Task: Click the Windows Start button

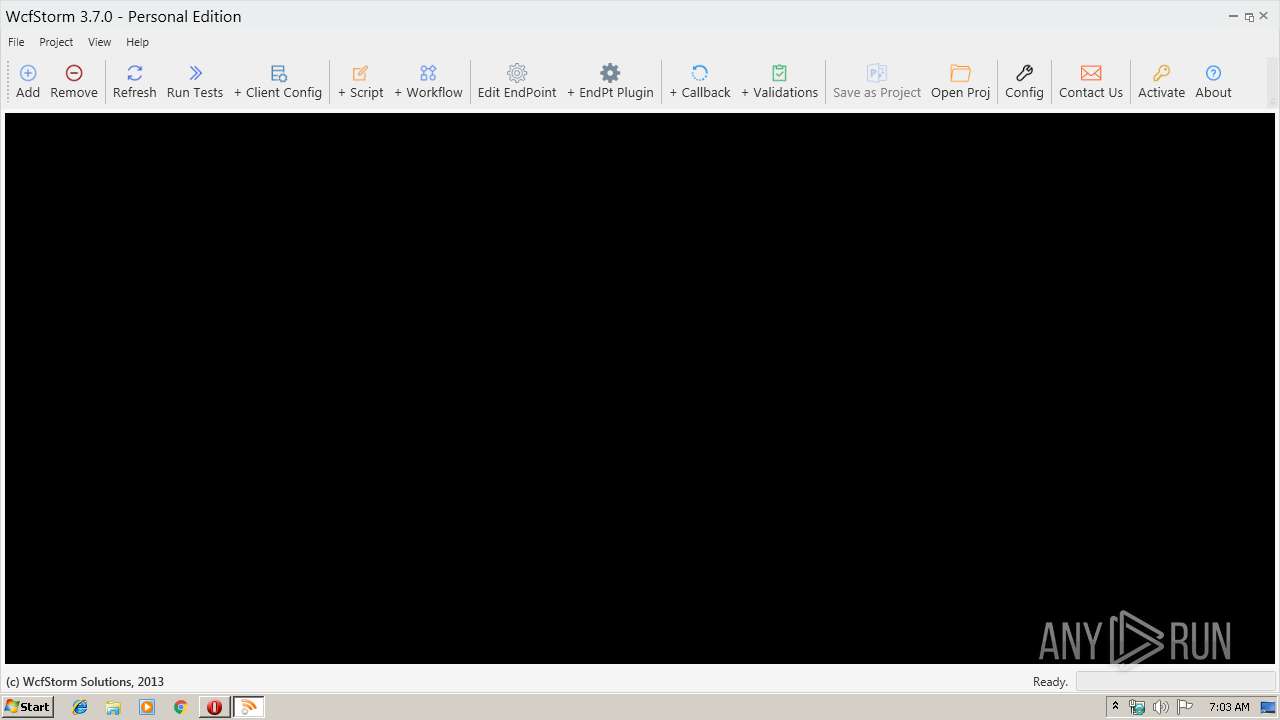Action: [x=28, y=706]
